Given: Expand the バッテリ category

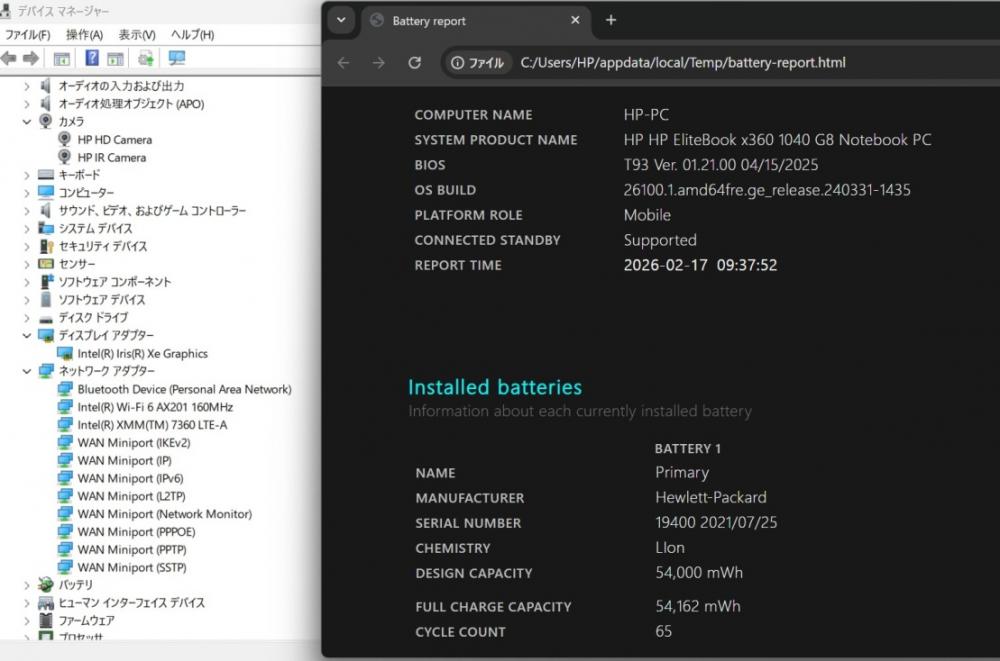Looking at the screenshot, I should click(x=27, y=585).
